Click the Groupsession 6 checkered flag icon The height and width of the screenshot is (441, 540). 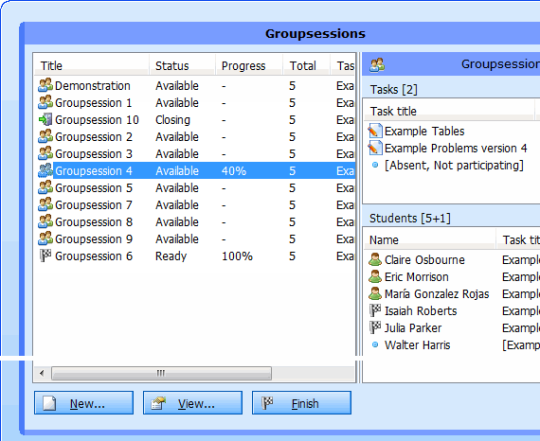(45, 256)
